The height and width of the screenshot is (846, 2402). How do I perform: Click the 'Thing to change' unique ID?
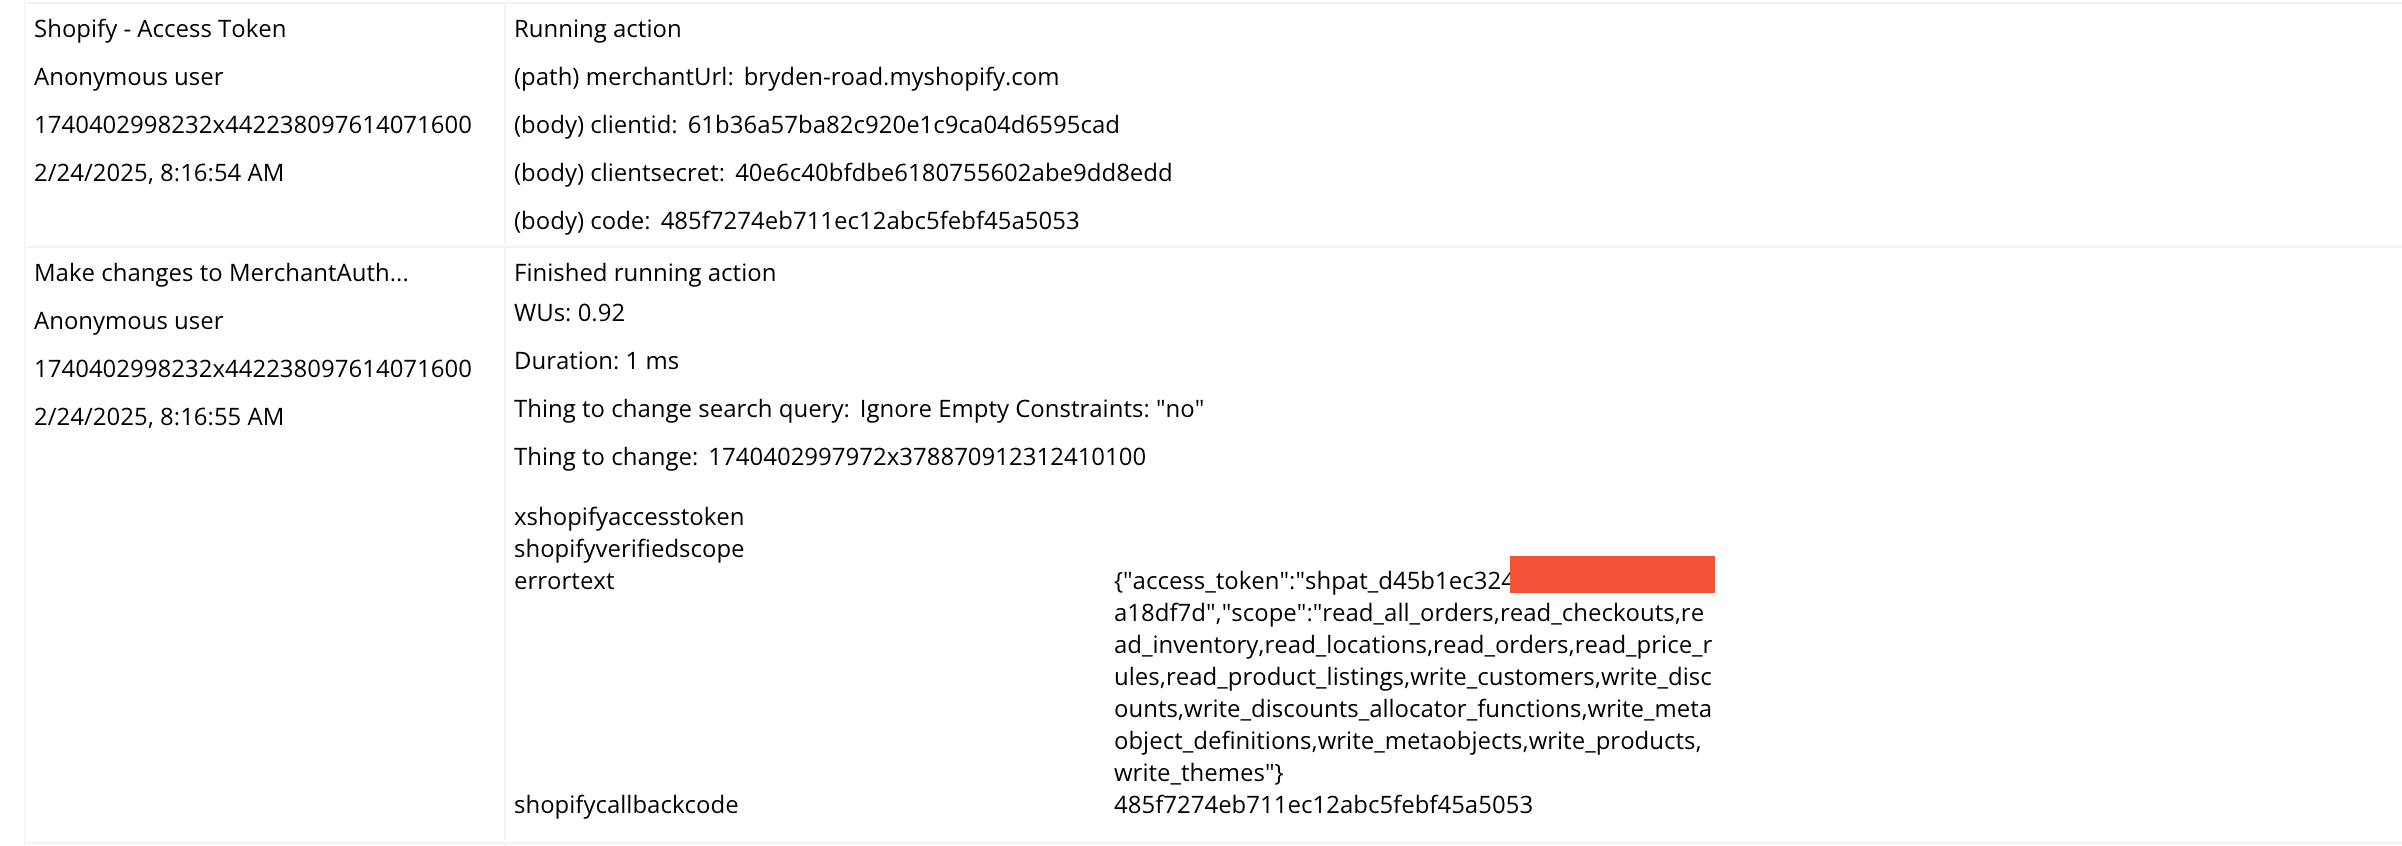[926, 457]
